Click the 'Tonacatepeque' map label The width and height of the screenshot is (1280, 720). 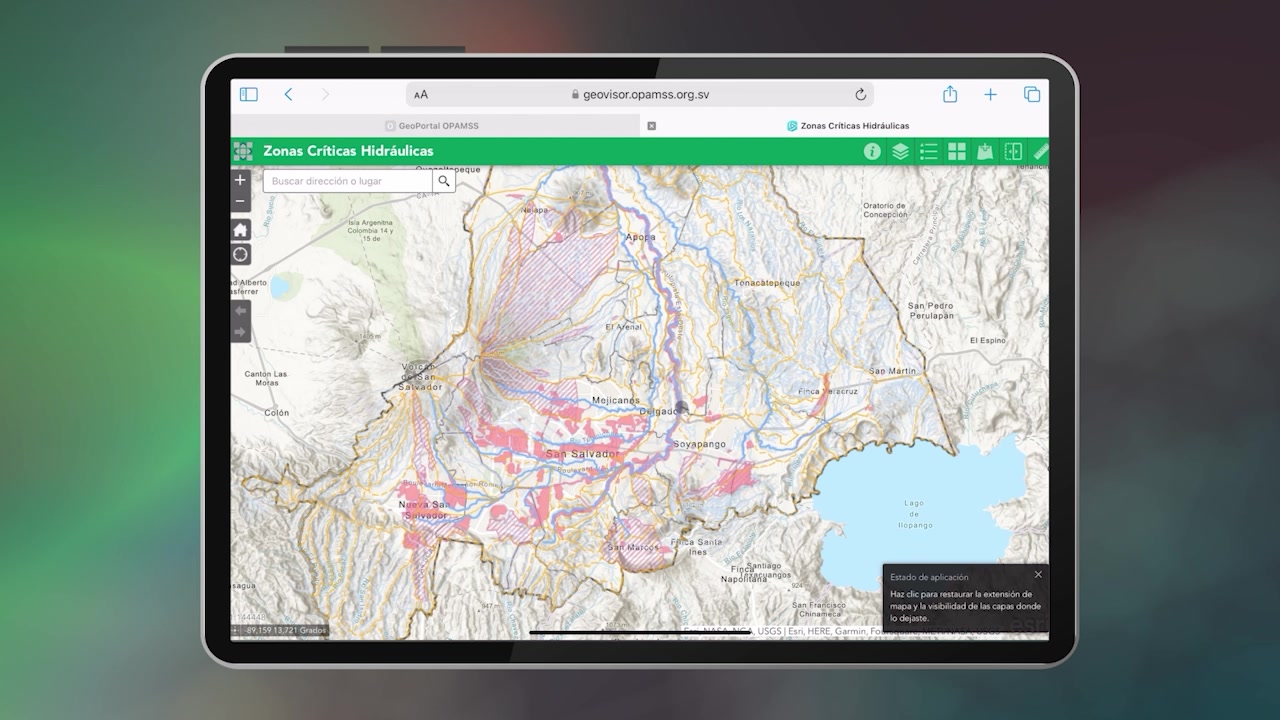click(768, 283)
